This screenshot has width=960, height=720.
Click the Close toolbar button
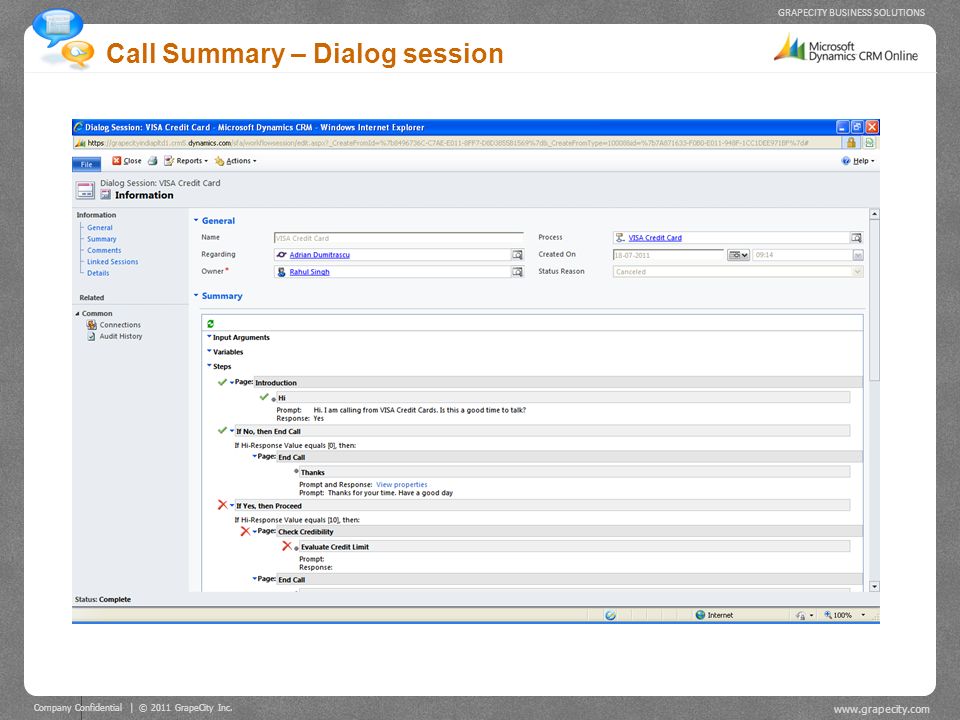point(127,161)
